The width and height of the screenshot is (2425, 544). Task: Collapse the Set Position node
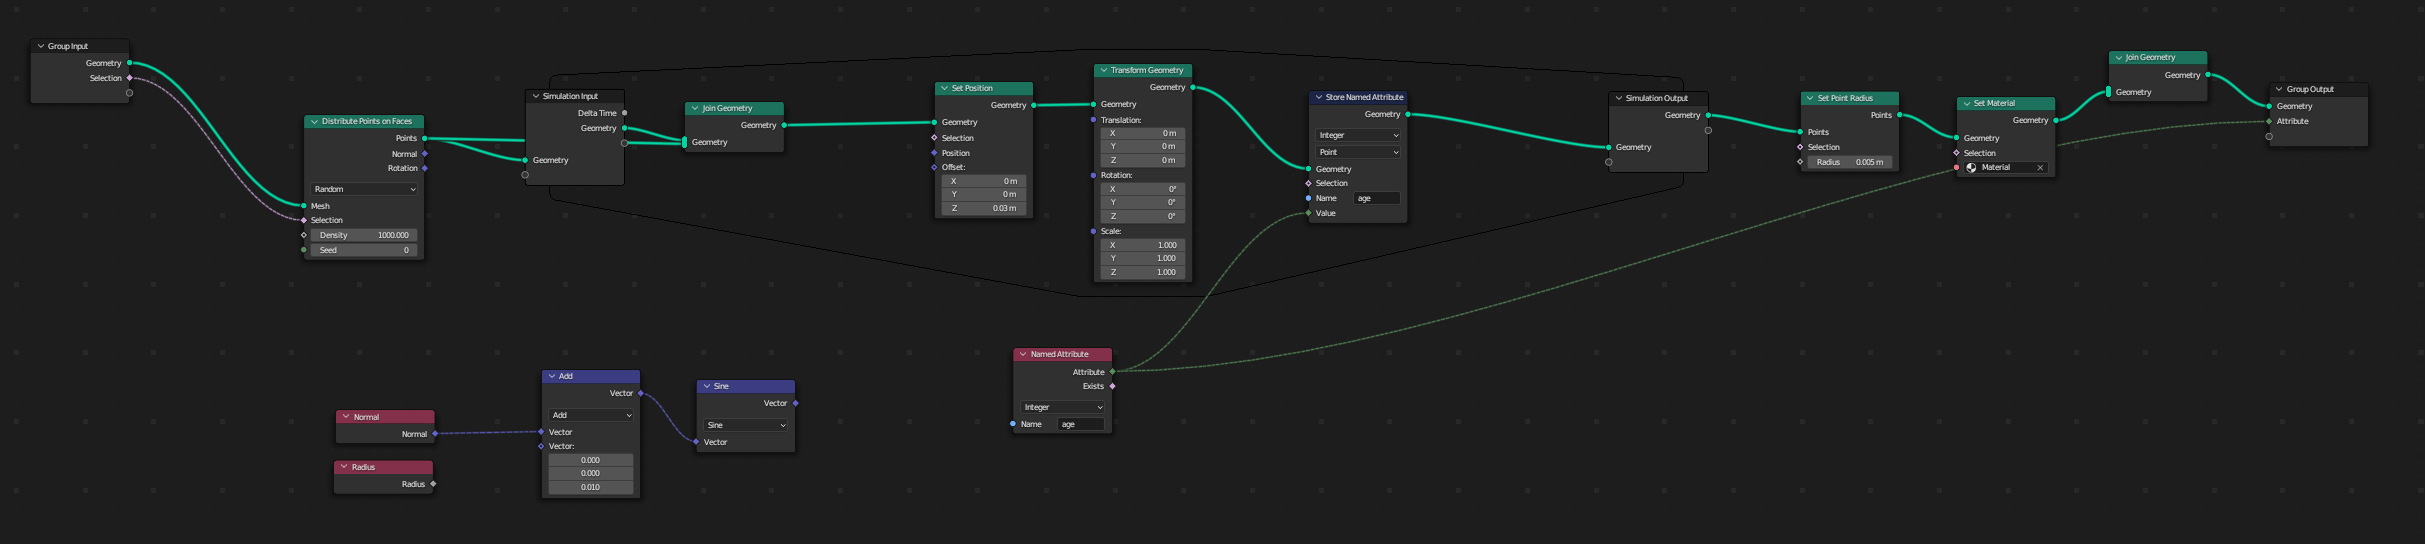(x=944, y=88)
